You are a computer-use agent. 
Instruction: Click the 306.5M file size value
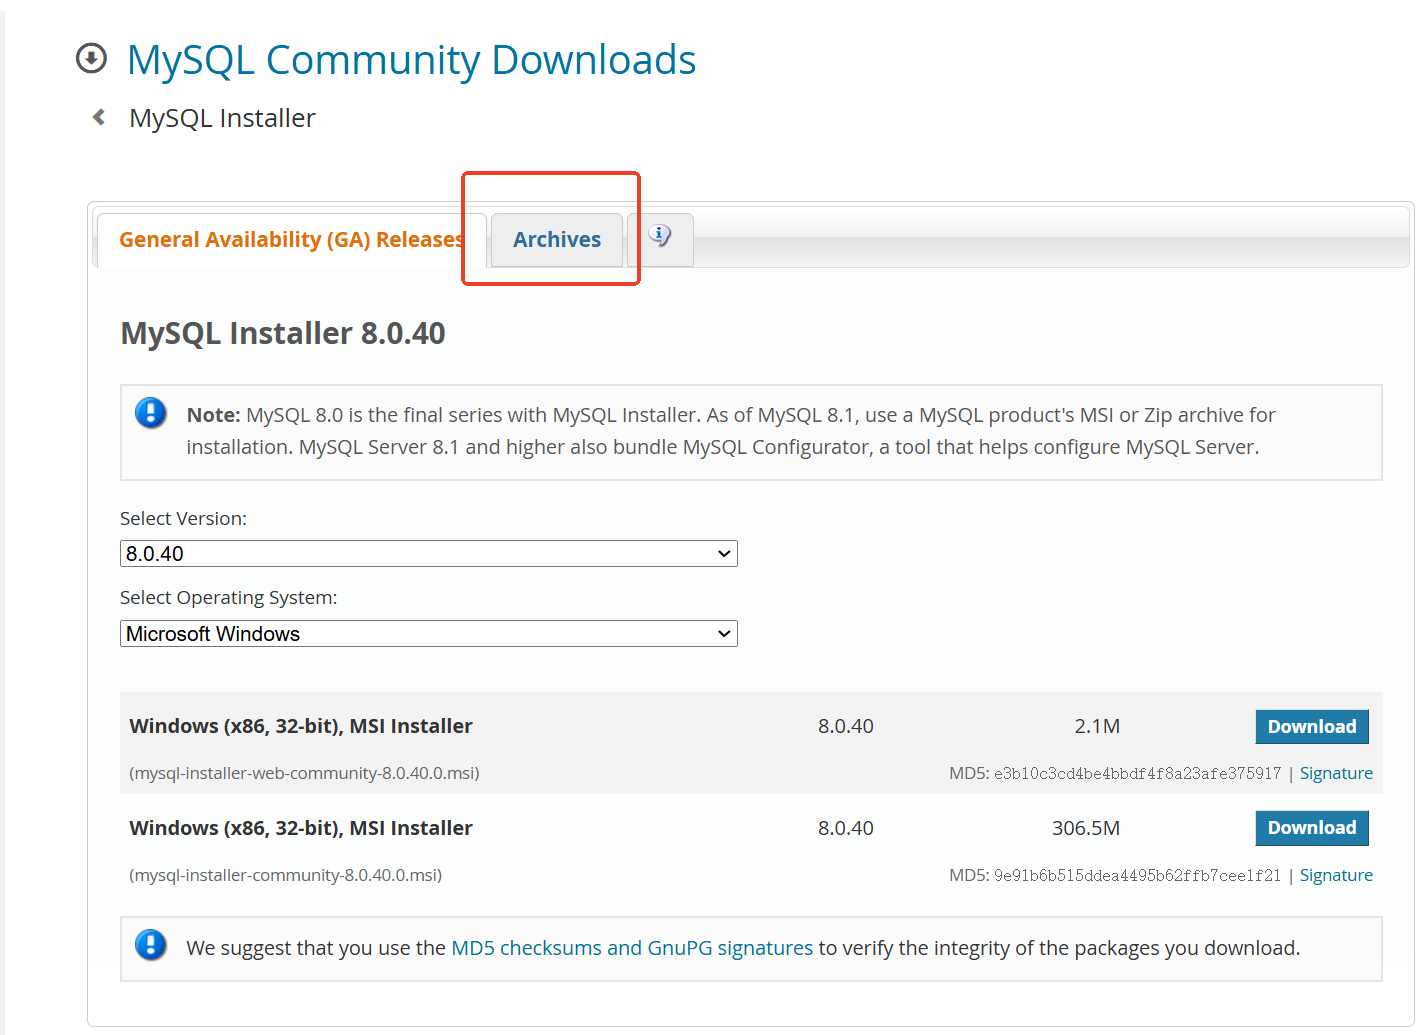[x=1086, y=828]
